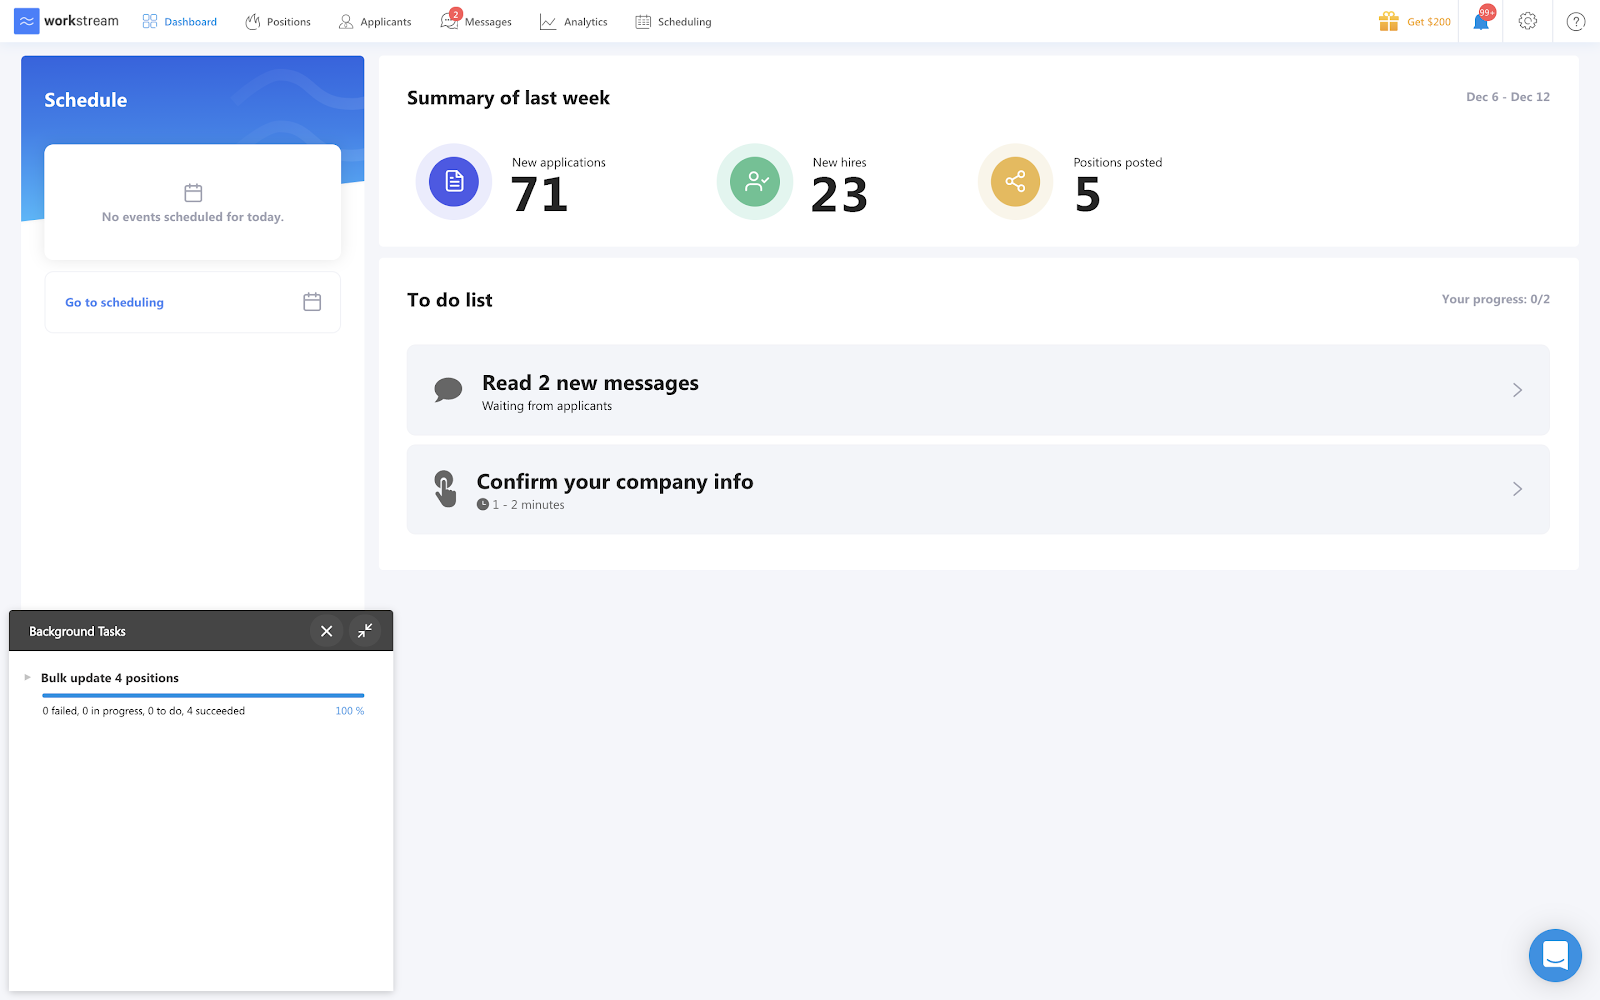The height and width of the screenshot is (1000, 1600).
Task: Click the Your progress: 0/2 text
Action: (x=1495, y=299)
